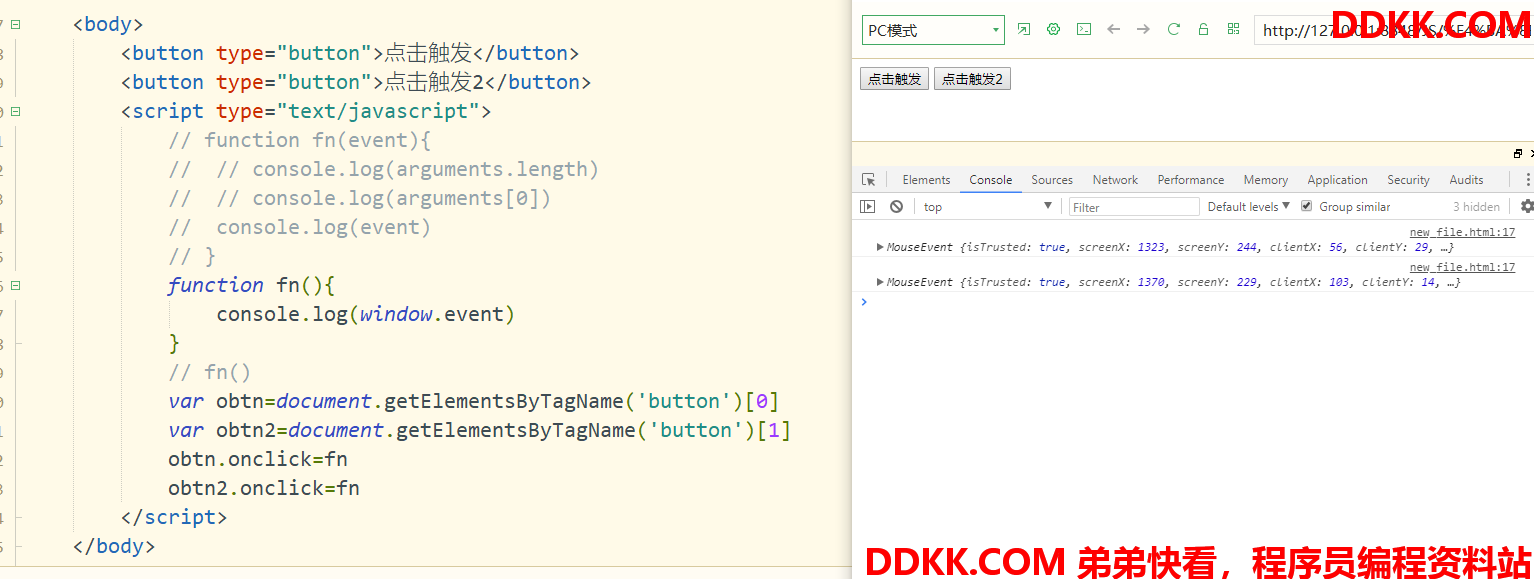This screenshot has width=1534, height=579.
Task: Go to the Memory tab
Action: (x=1266, y=180)
